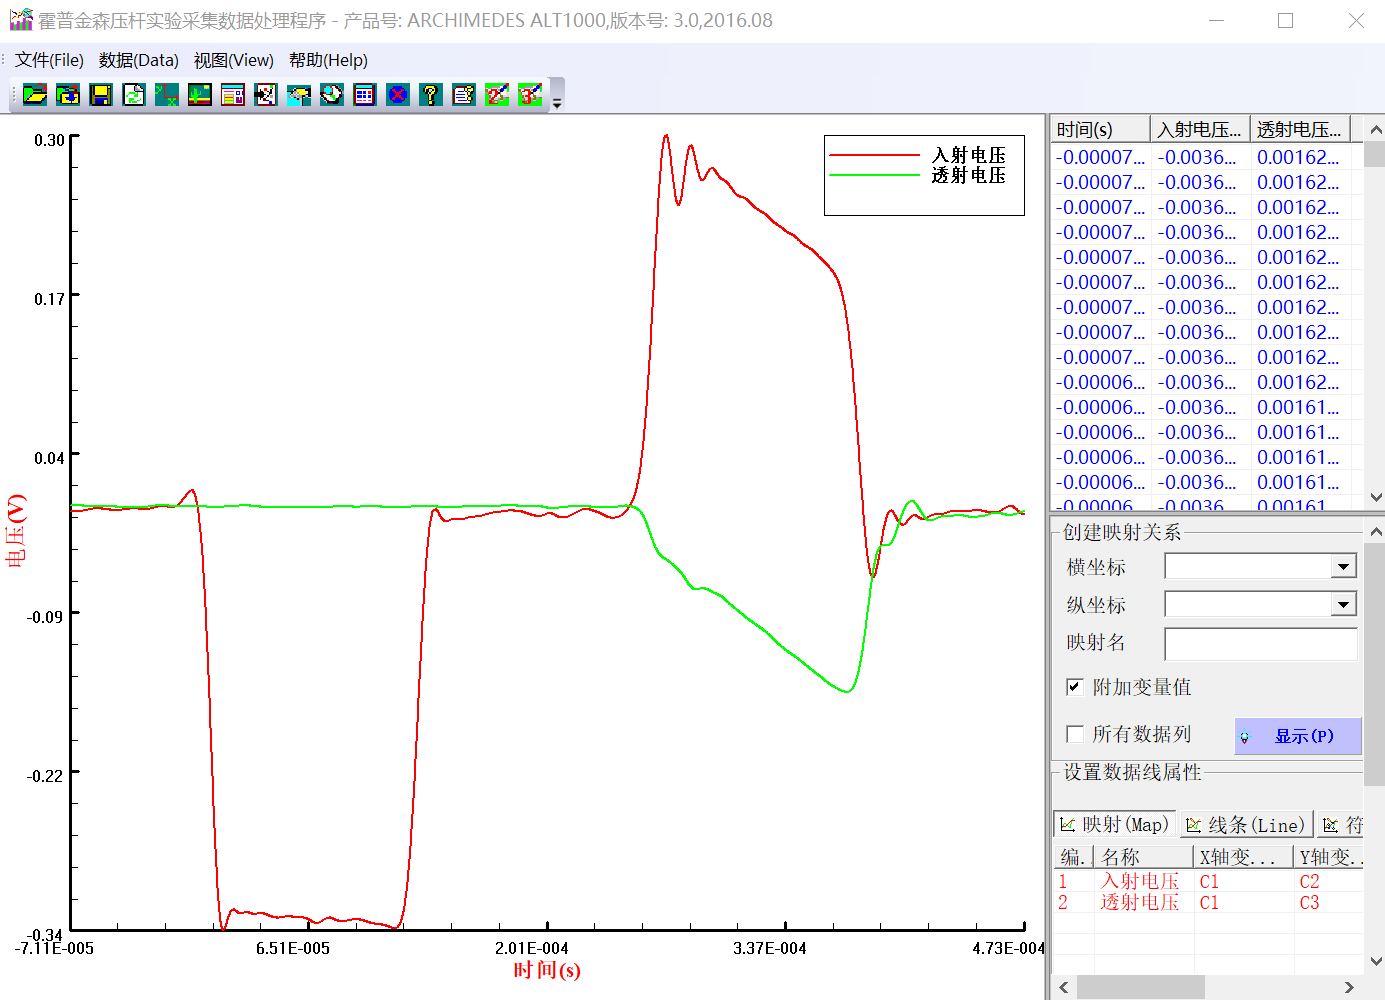Click the document with green refresh arrows icon

(134, 95)
